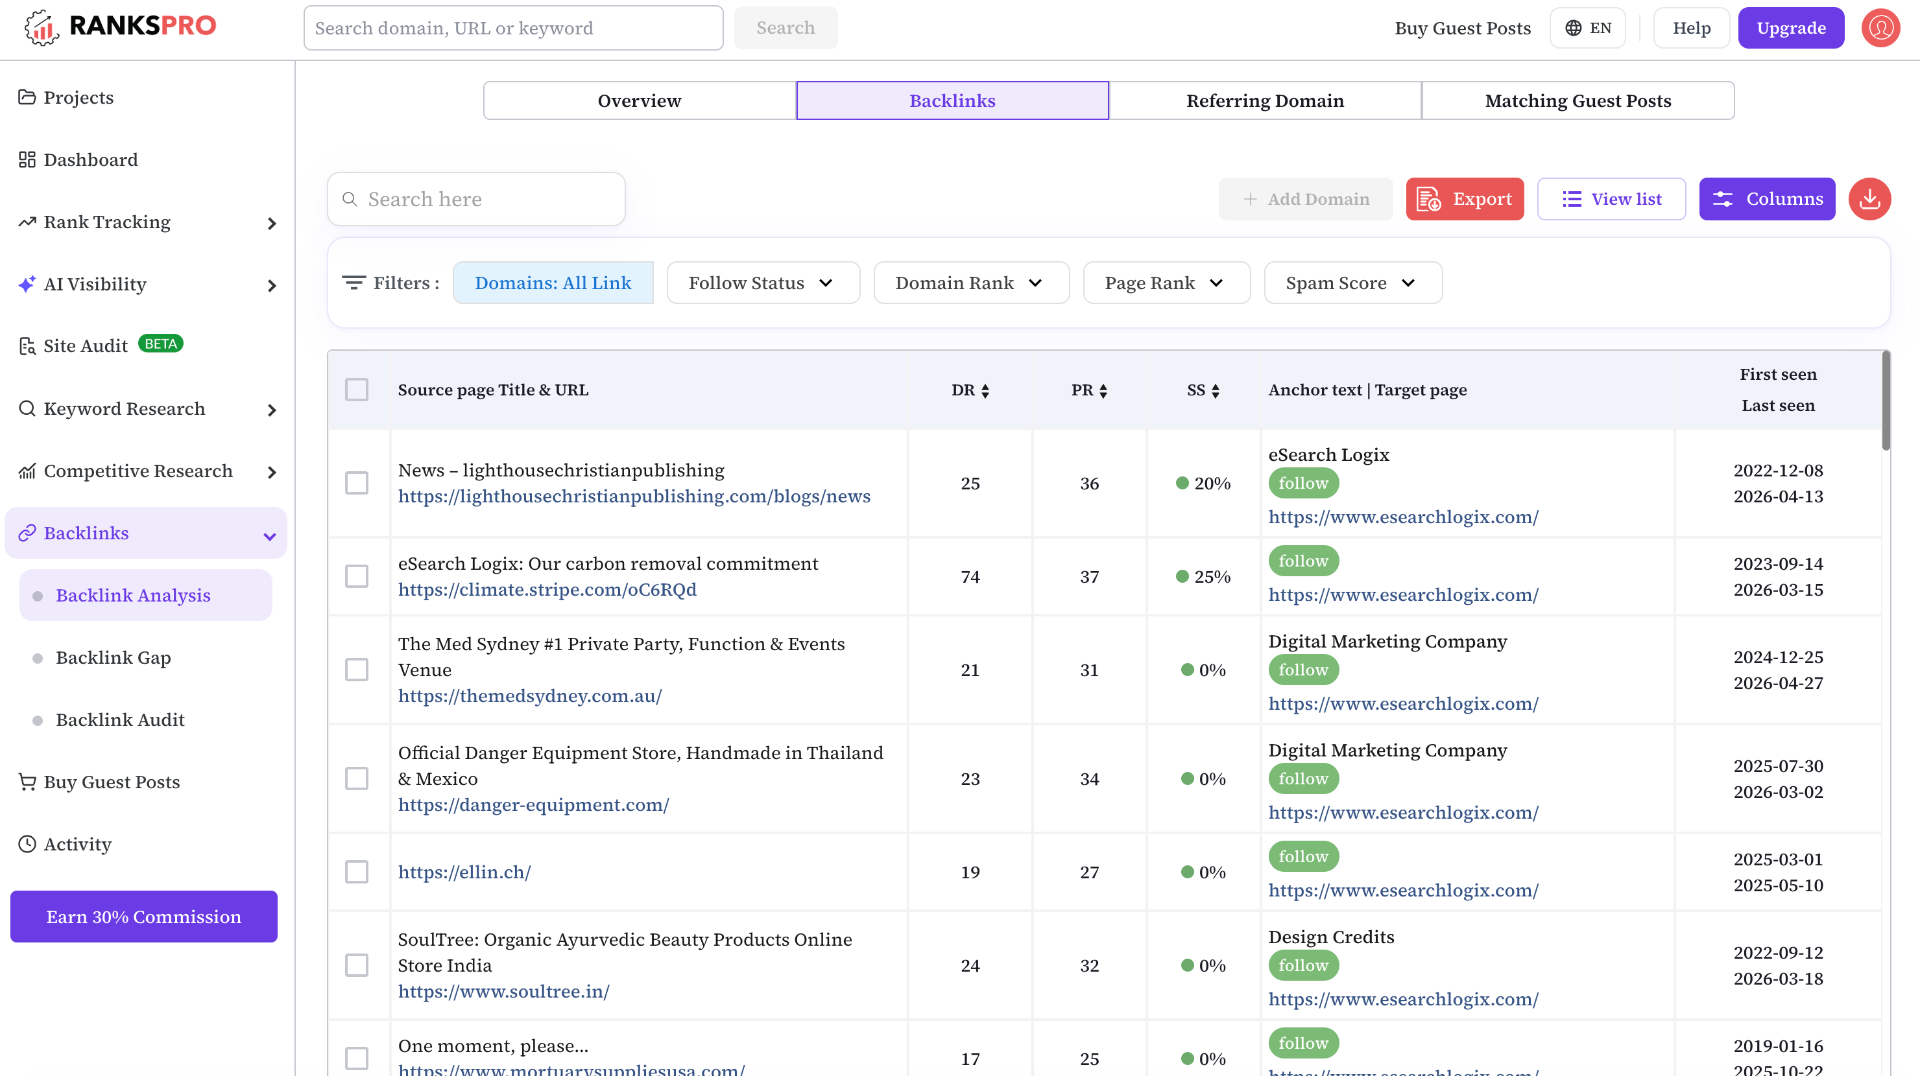This screenshot has width=1920, height=1076.
Task: Click the Help button
Action: [x=1691, y=28]
